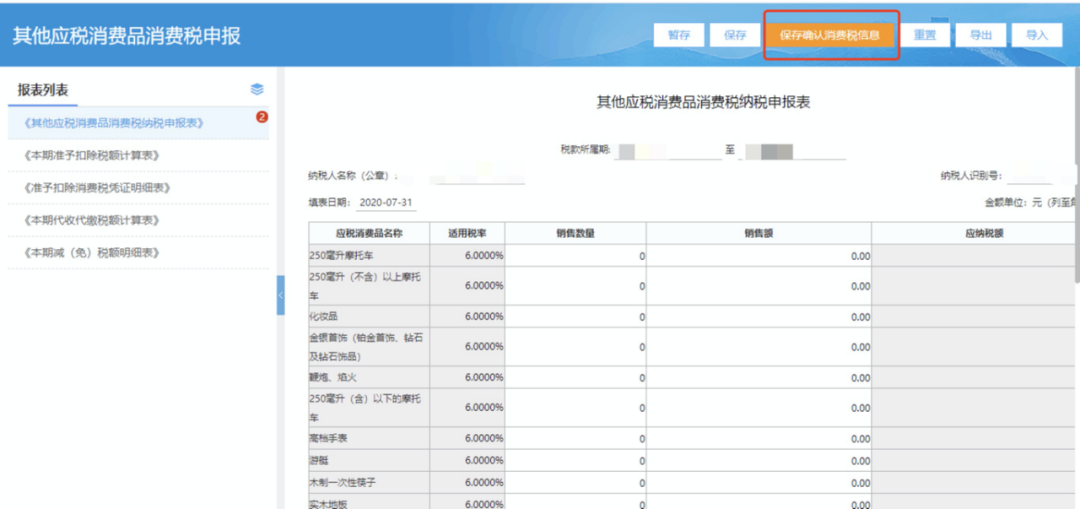Click 销售额 cell for 250毫升（不含）以上摩托车
Viewport: 1080px width, 509px height.
(758, 286)
